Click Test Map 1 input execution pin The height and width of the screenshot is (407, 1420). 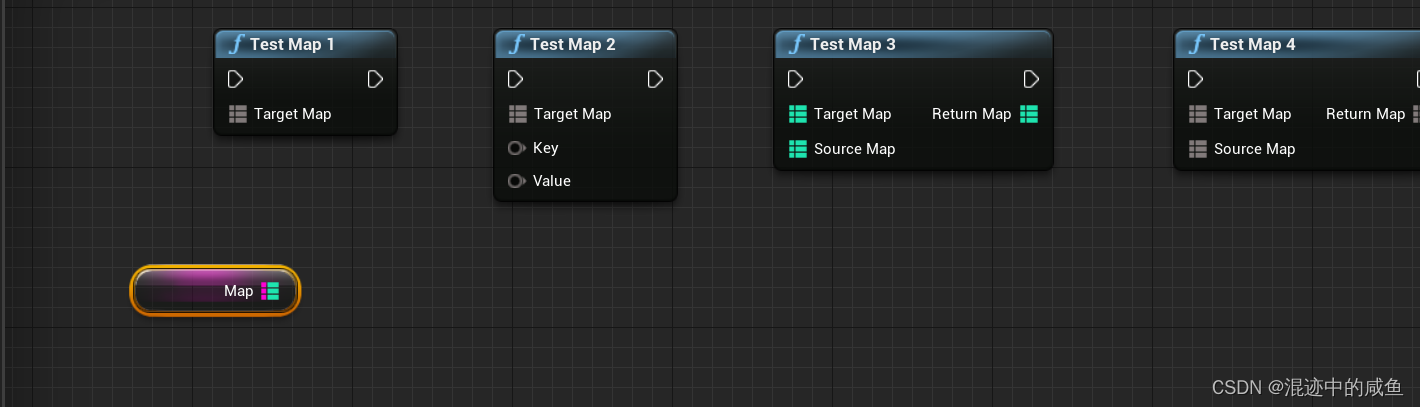(236, 79)
